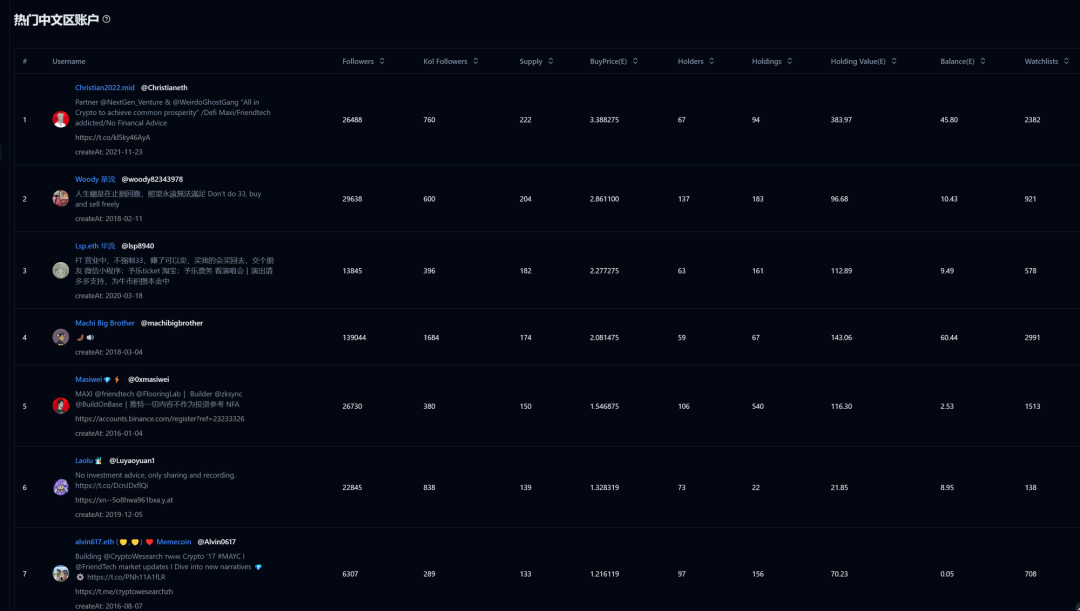This screenshot has height=611, width=1080.
Task: Sort by Kol Followers sort arrows
Action: (476, 62)
